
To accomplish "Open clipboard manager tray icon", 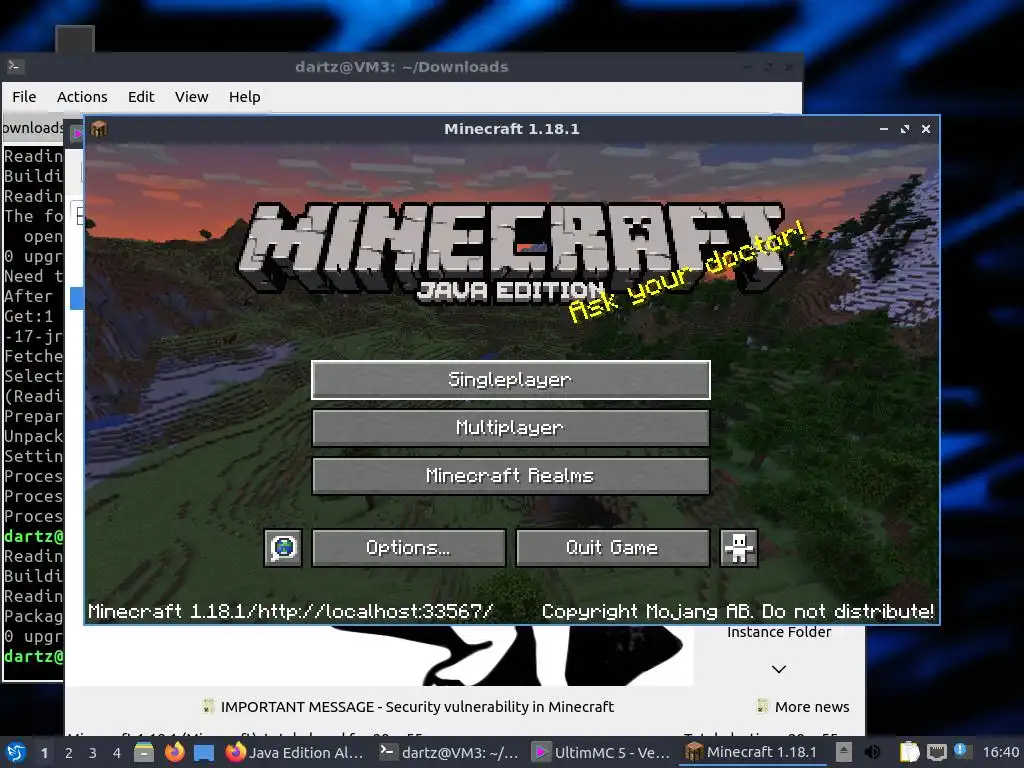I will coord(909,752).
